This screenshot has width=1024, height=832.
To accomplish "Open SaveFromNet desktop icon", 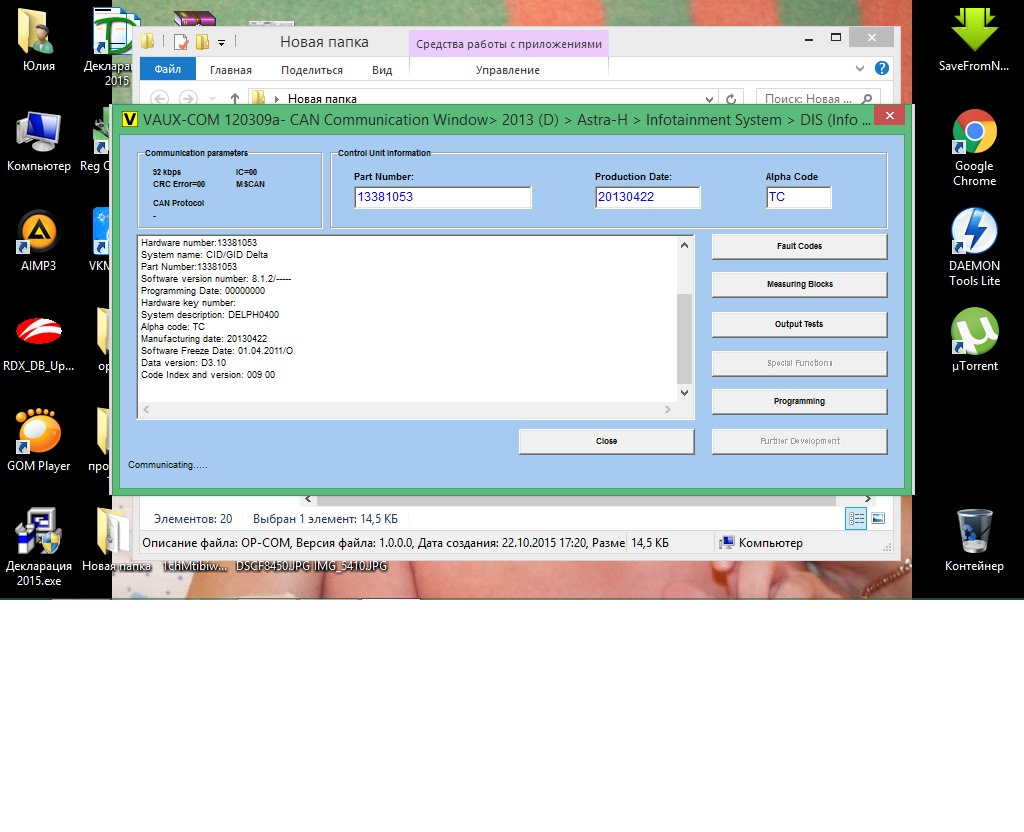I will pos(974,39).
